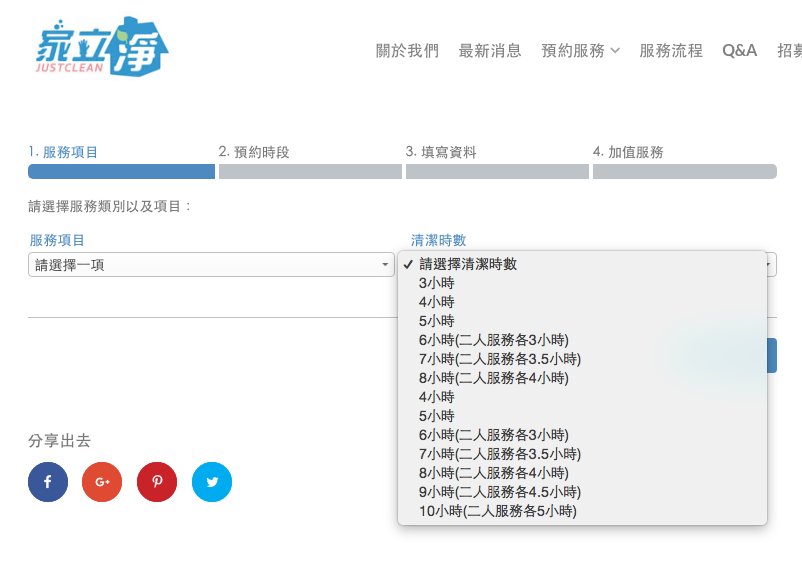Open the 服務項目 dropdown showing 請選擇一項

point(211,265)
